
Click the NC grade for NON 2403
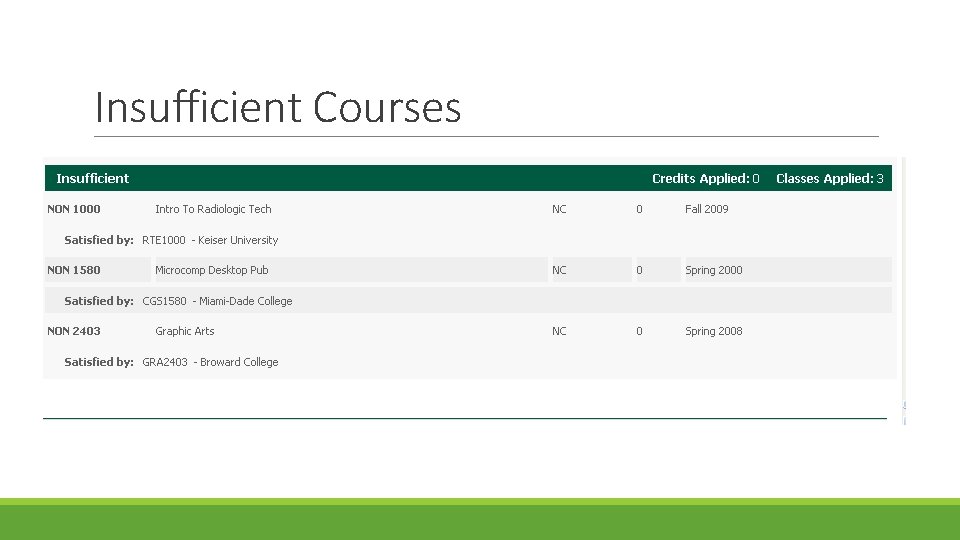(559, 331)
